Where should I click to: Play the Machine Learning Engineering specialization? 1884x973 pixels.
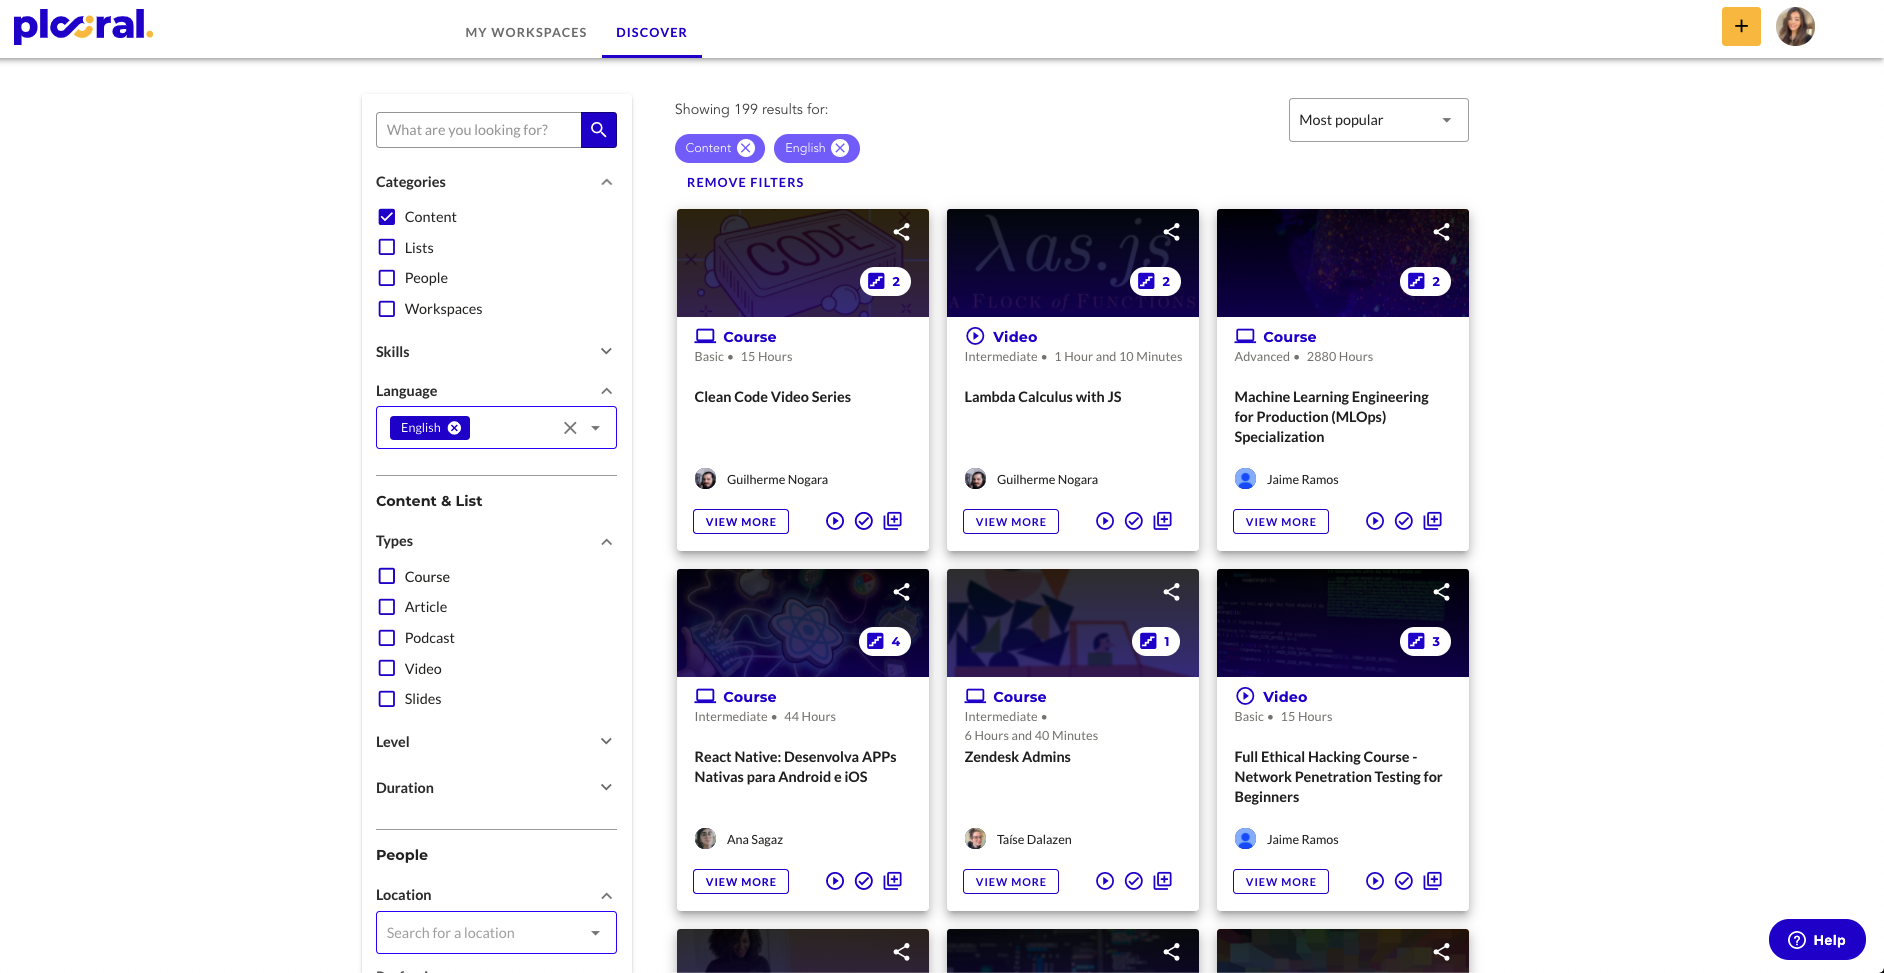click(1374, 520)
